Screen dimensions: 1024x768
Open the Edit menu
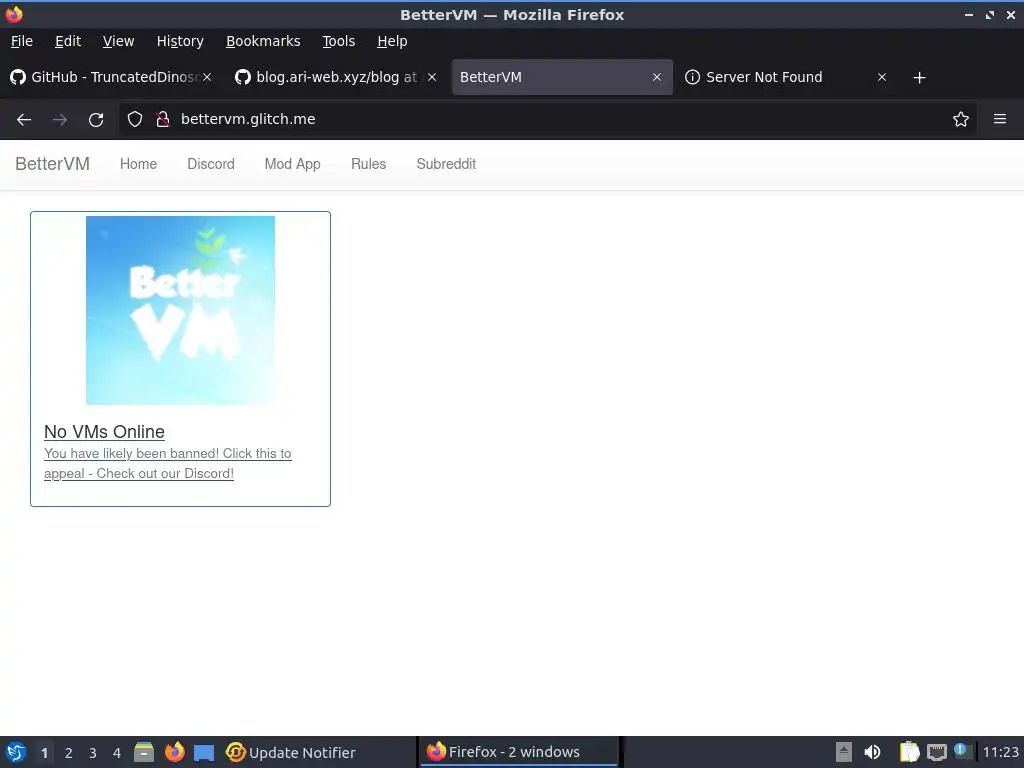tap(68, 41)
